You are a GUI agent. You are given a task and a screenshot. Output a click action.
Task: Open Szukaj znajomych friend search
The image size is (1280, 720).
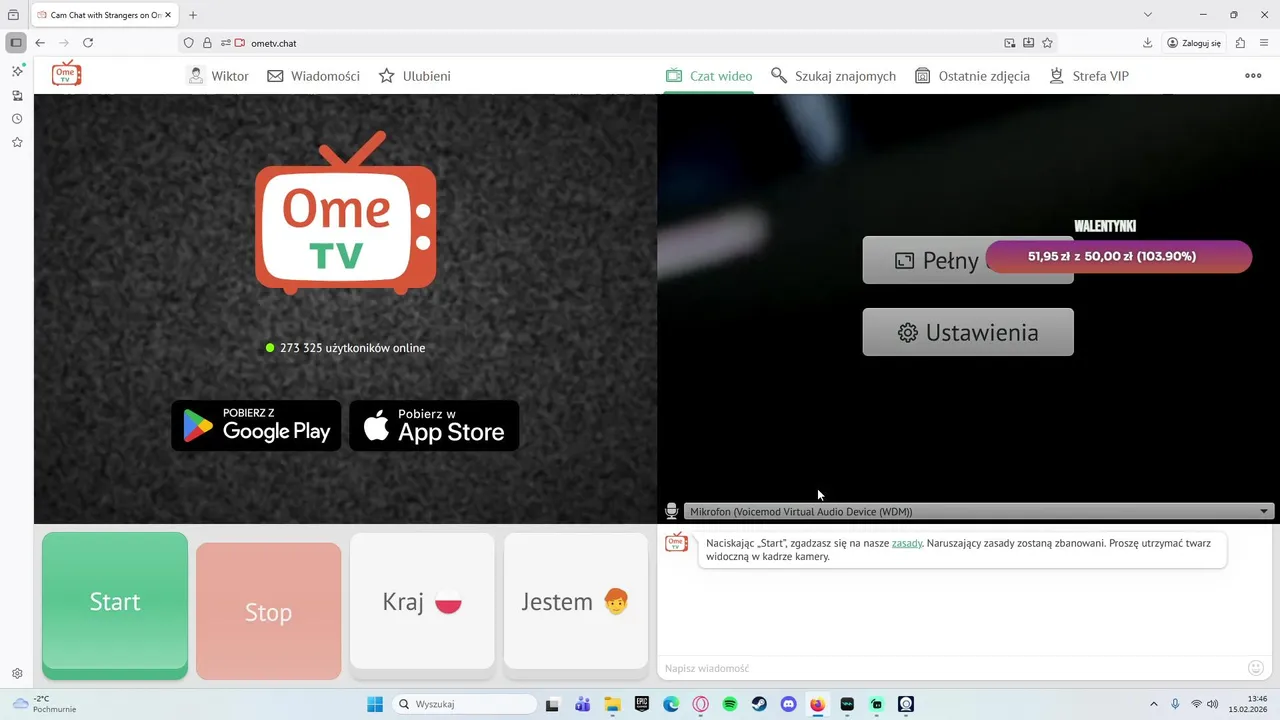pos(833,76)
